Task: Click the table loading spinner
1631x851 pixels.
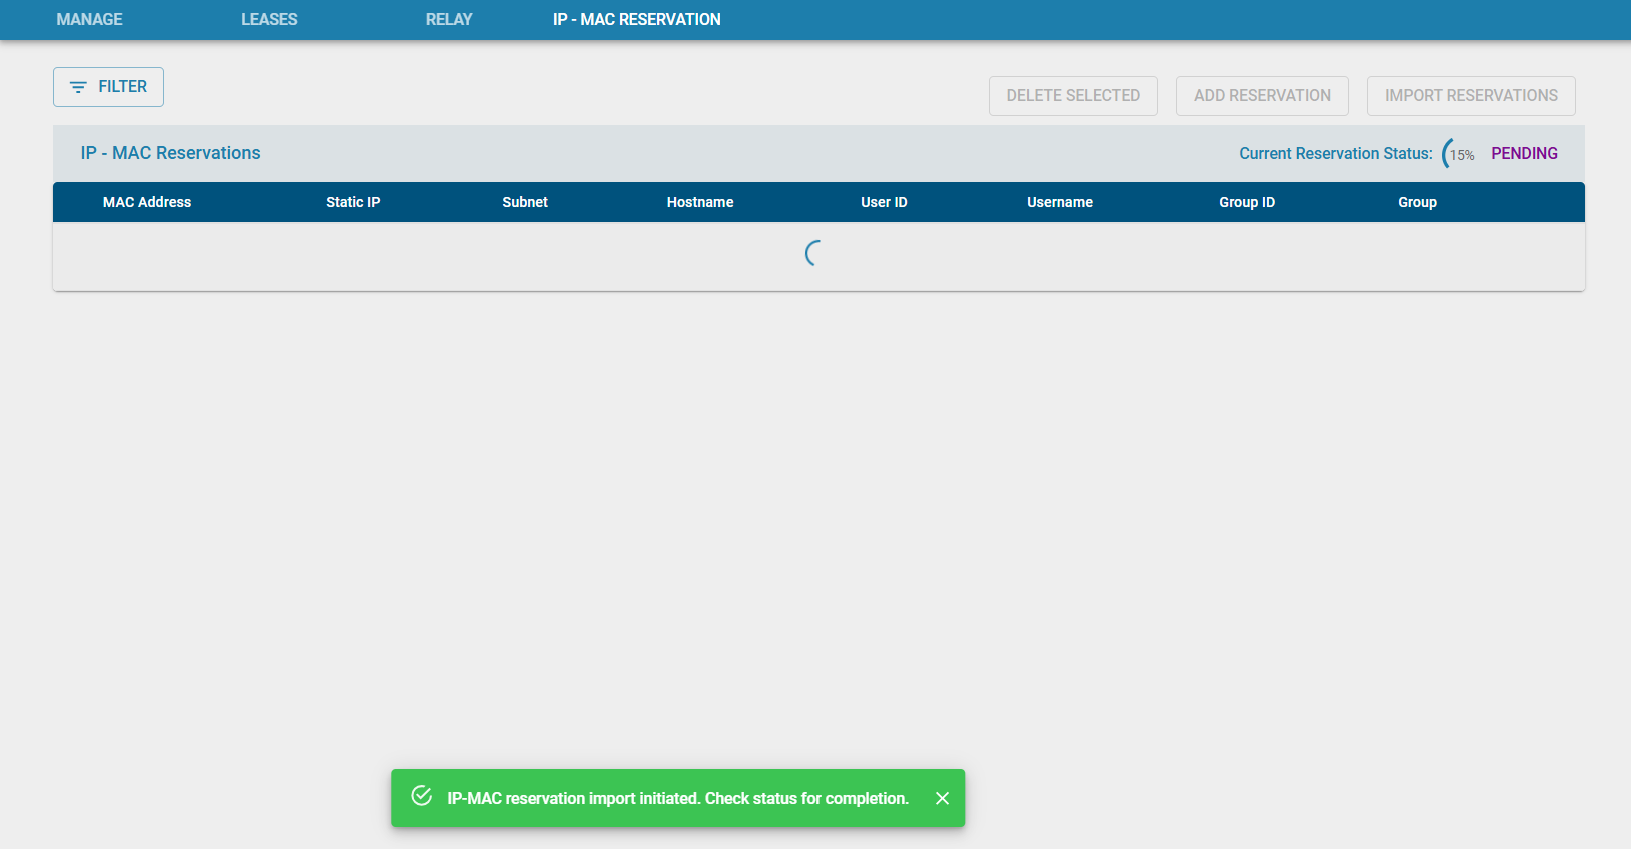Action: [x=814, y=253]
